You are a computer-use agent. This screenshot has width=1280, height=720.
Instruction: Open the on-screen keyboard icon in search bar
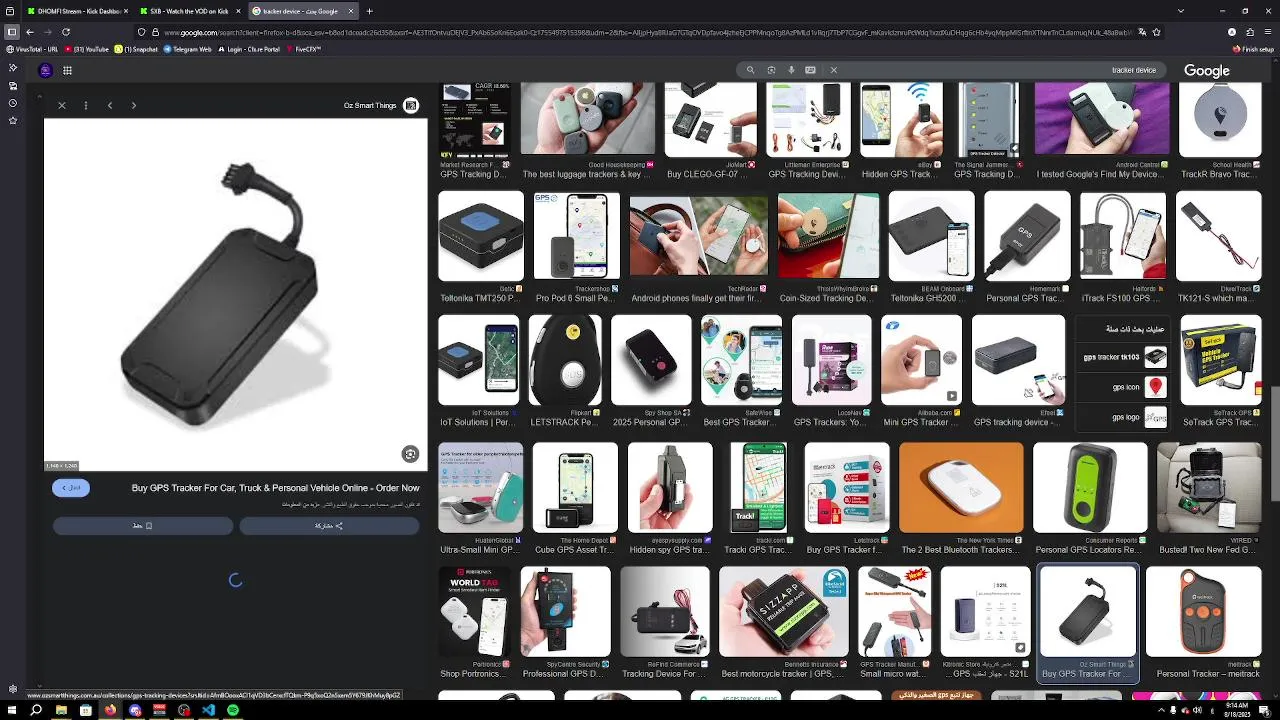point(810,70)
